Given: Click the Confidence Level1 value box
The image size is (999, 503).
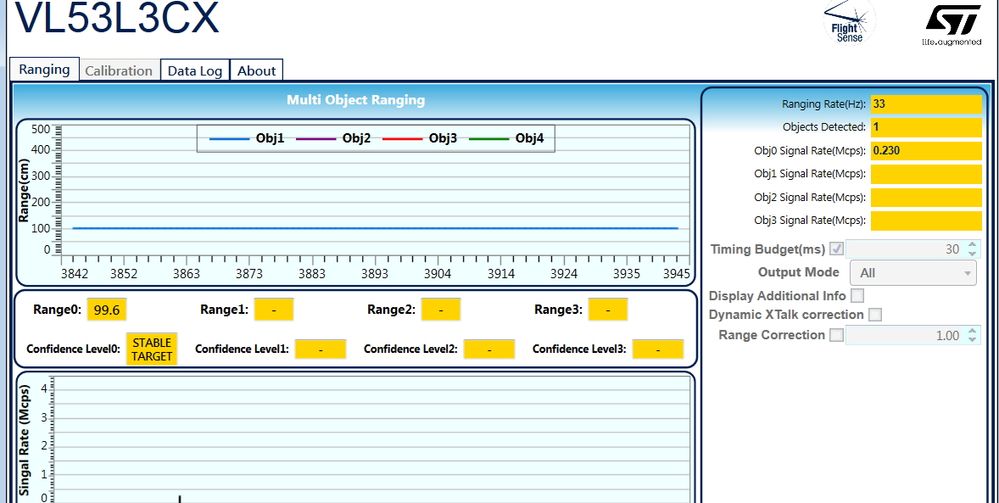Looking at the screenshot, I should [320, 349].
